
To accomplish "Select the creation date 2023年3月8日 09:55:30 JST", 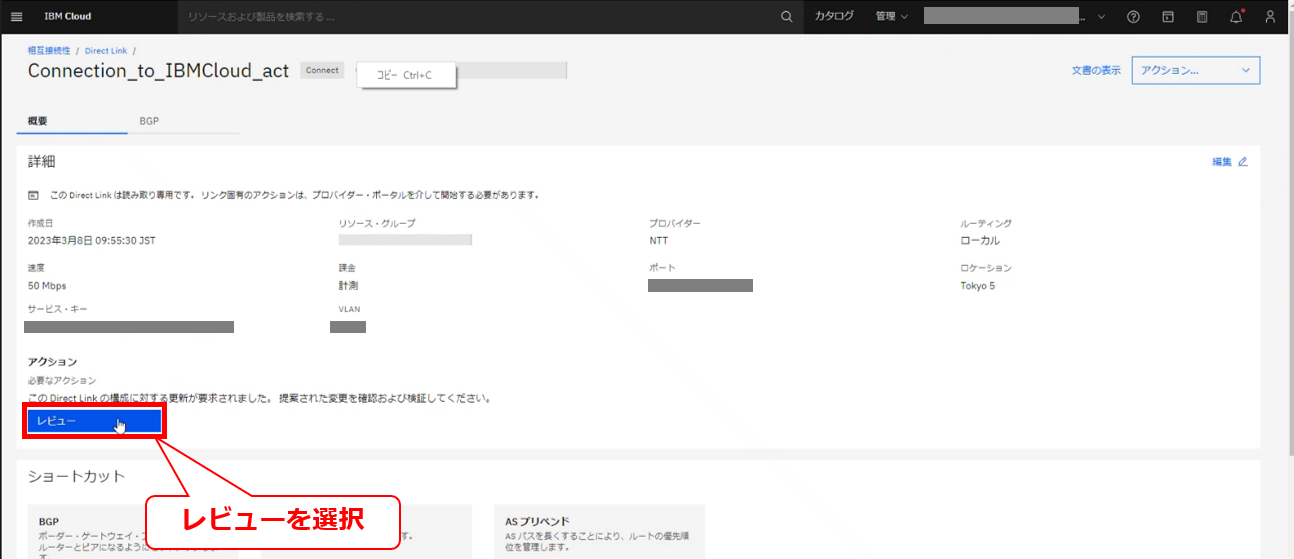I will click(x=91, y=240).
